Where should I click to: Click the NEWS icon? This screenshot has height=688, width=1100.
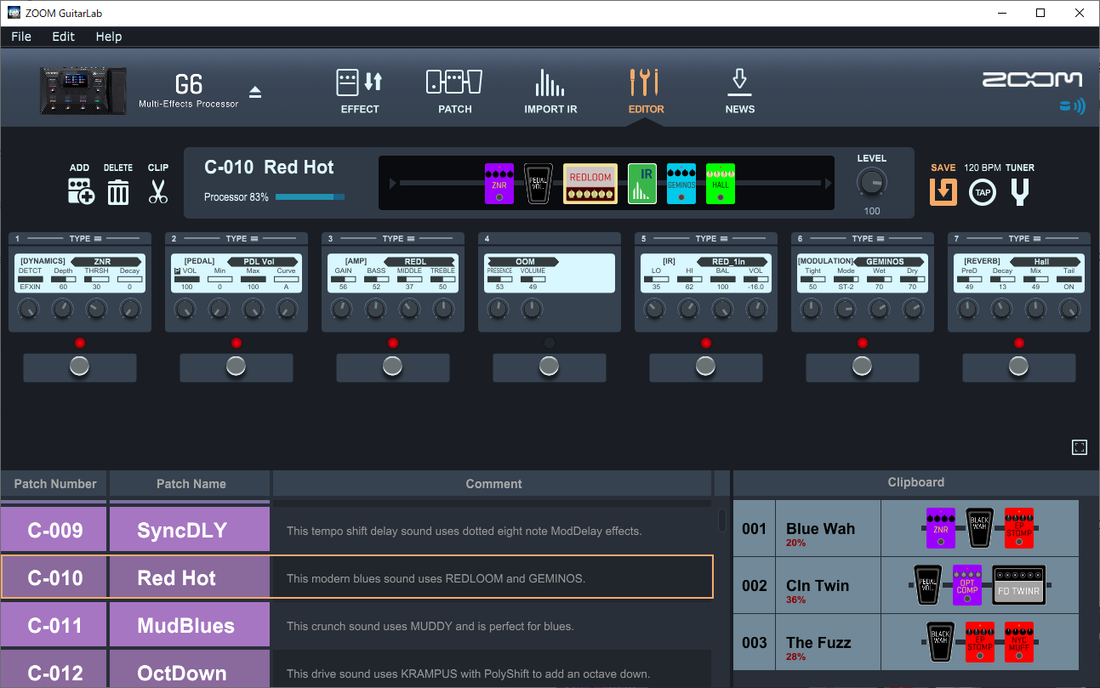coord(739,90)
